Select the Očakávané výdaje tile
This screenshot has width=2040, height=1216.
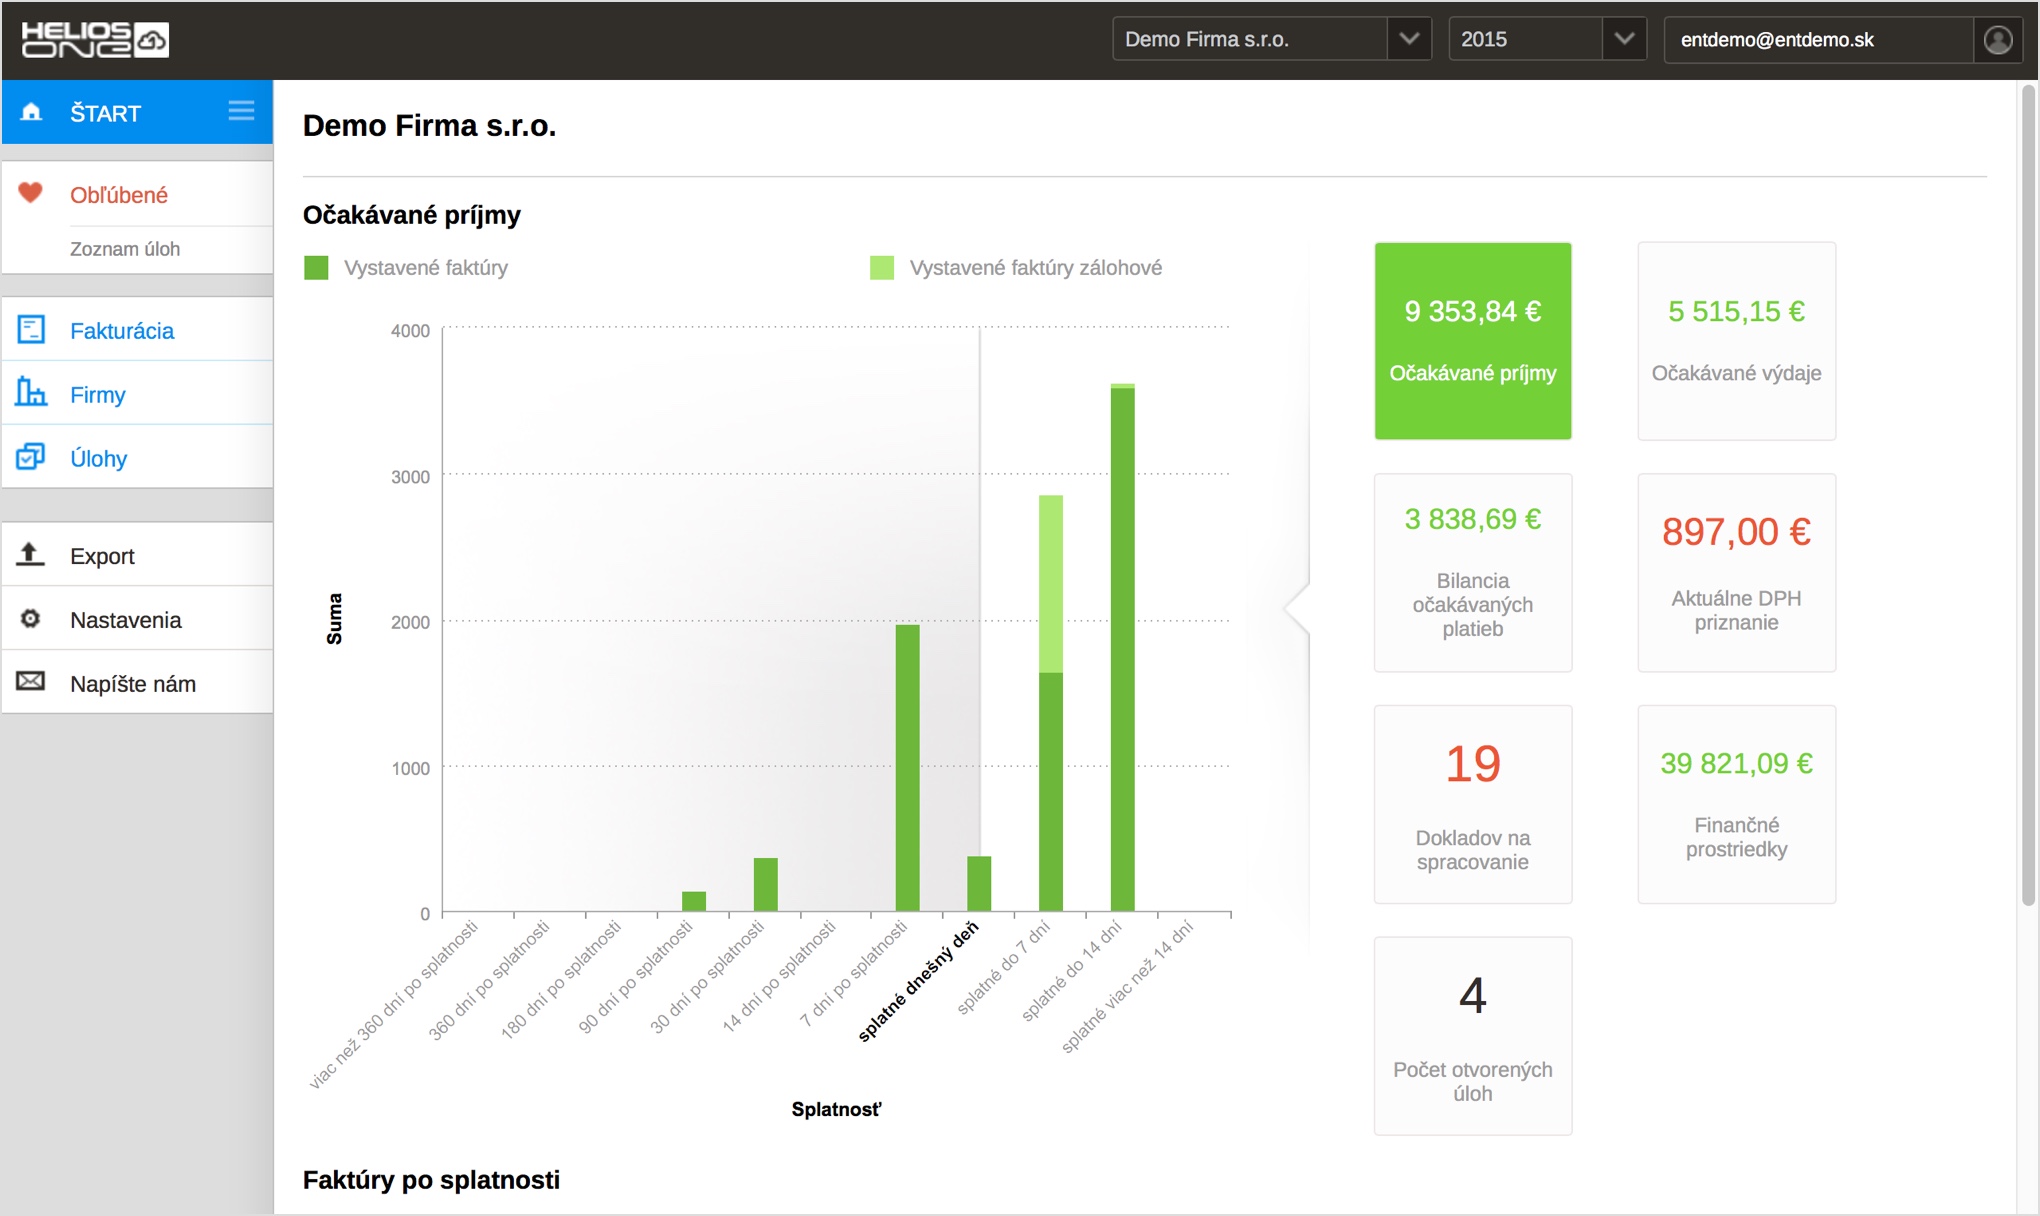point(1736,341)
